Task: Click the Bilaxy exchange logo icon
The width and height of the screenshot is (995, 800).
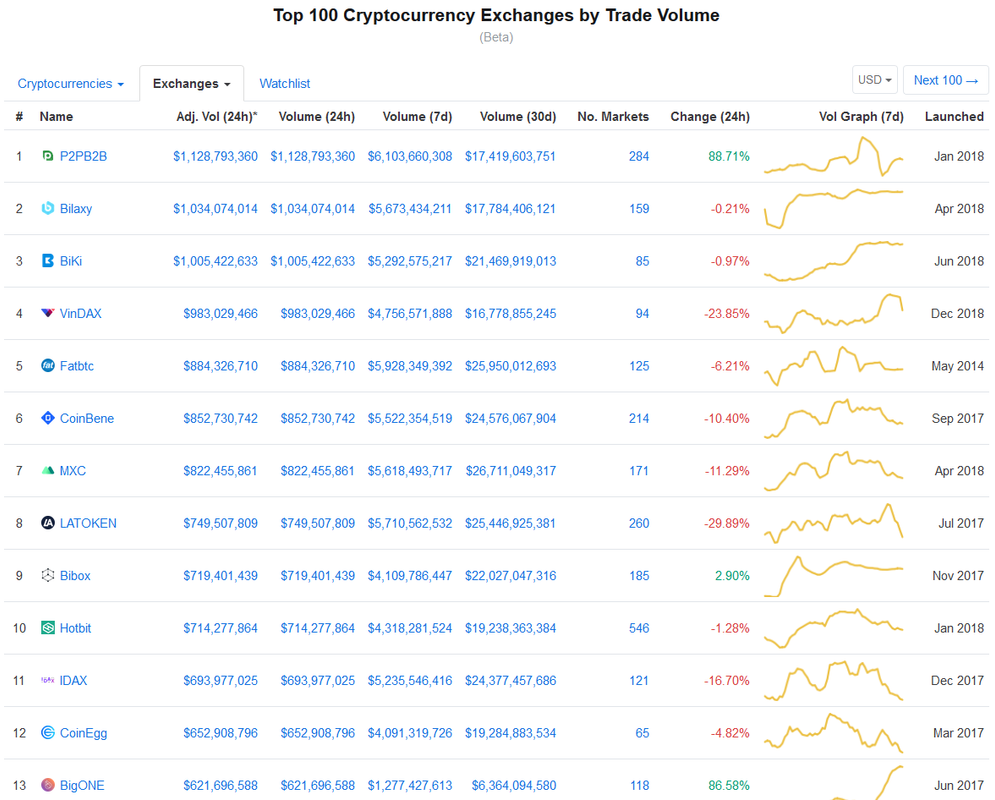Action: (x=48, y=208)
